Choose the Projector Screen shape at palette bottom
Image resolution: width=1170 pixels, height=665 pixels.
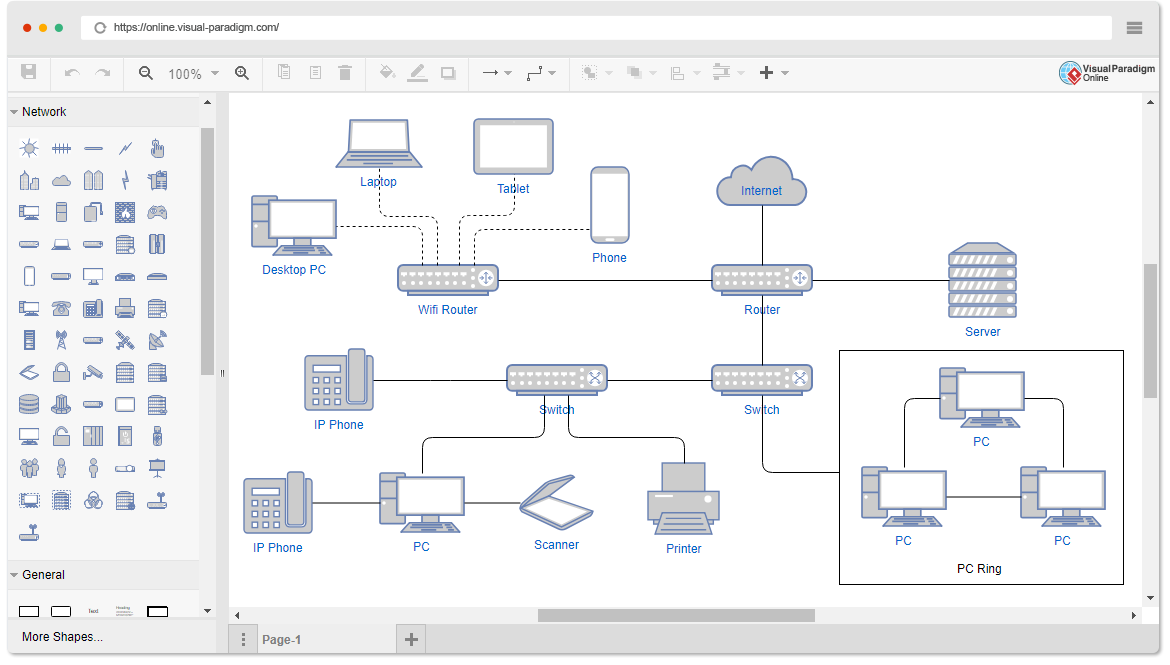[x=157, y=468]
